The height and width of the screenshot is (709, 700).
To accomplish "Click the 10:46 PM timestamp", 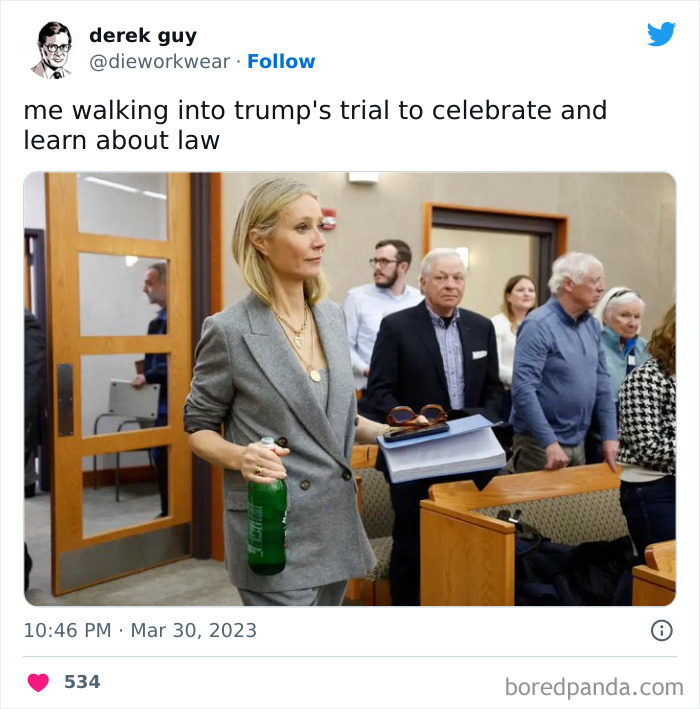I will (x=67, y=630).
